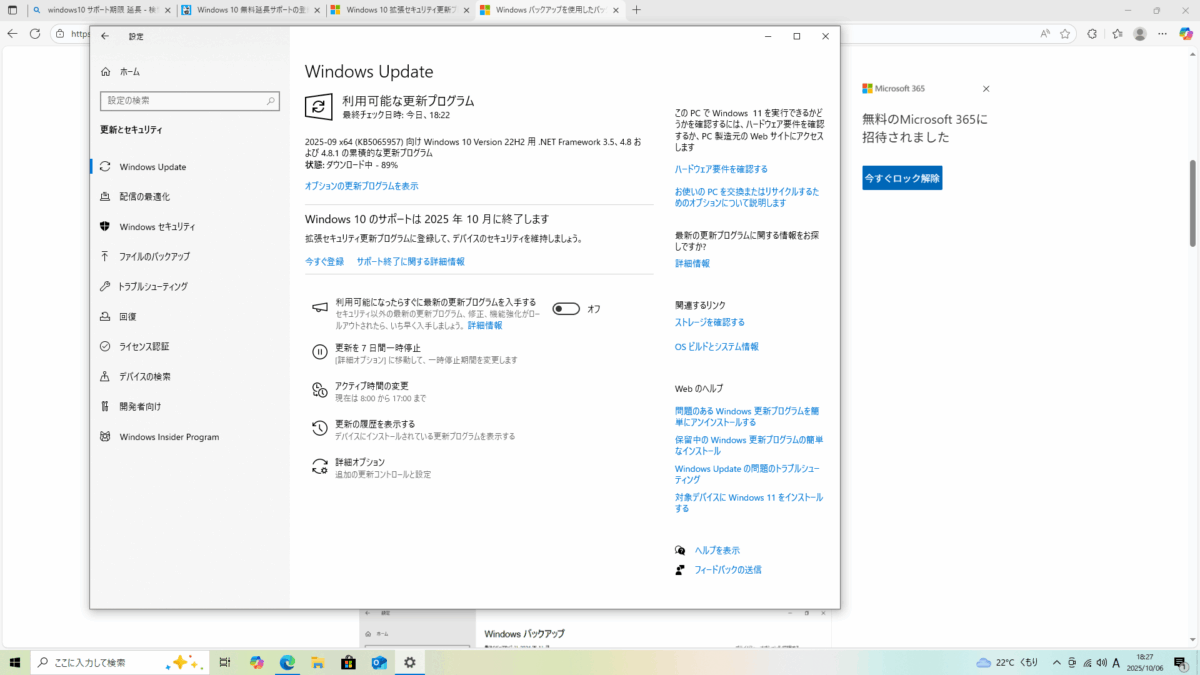This screenshot has width=1200, height=675.
Task: Select the トラブルシューティング wrench icon
Action: [105, 287]
